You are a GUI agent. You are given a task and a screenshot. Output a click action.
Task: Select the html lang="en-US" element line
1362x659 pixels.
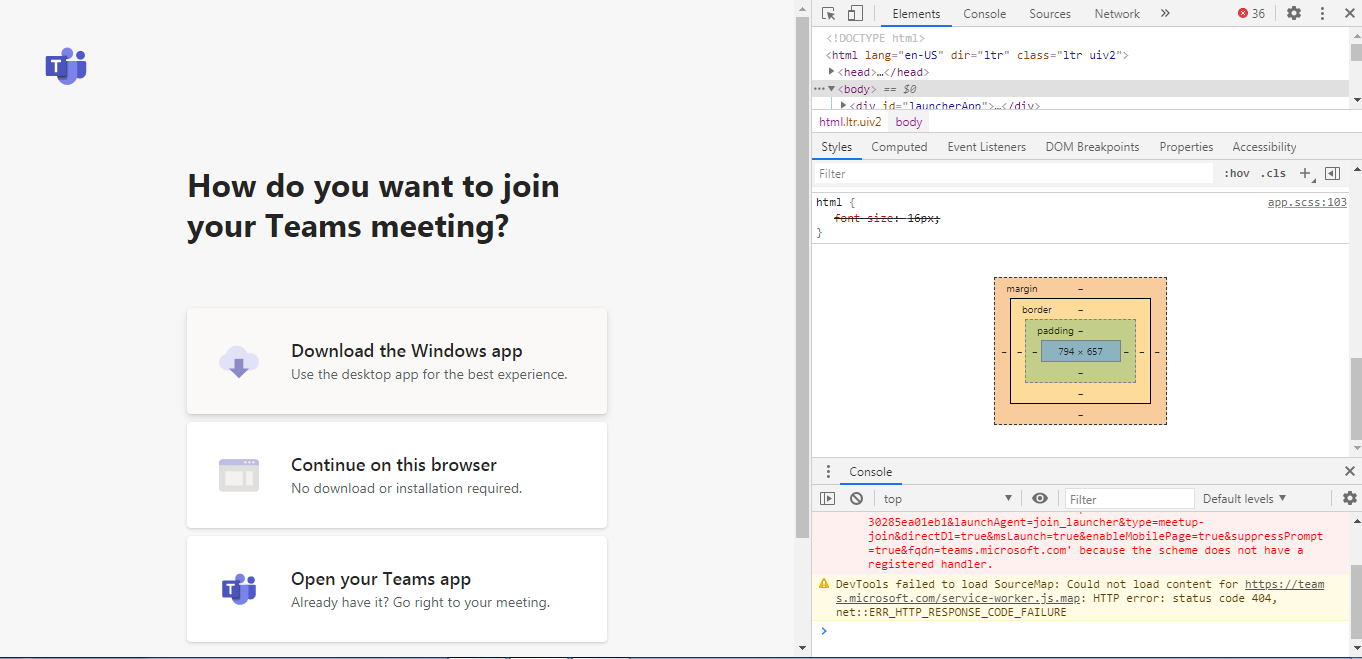[976, 55]
